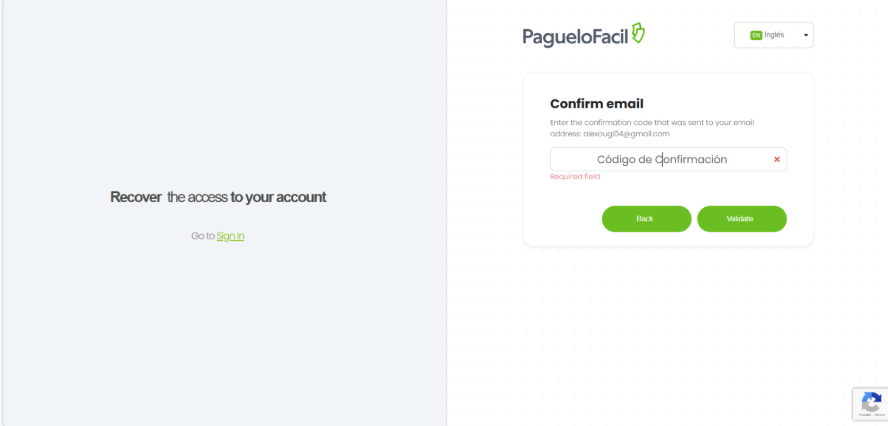Focus the Código de Confirmación input field
Viewport: 888px width, 426px height.
point(661,159)
